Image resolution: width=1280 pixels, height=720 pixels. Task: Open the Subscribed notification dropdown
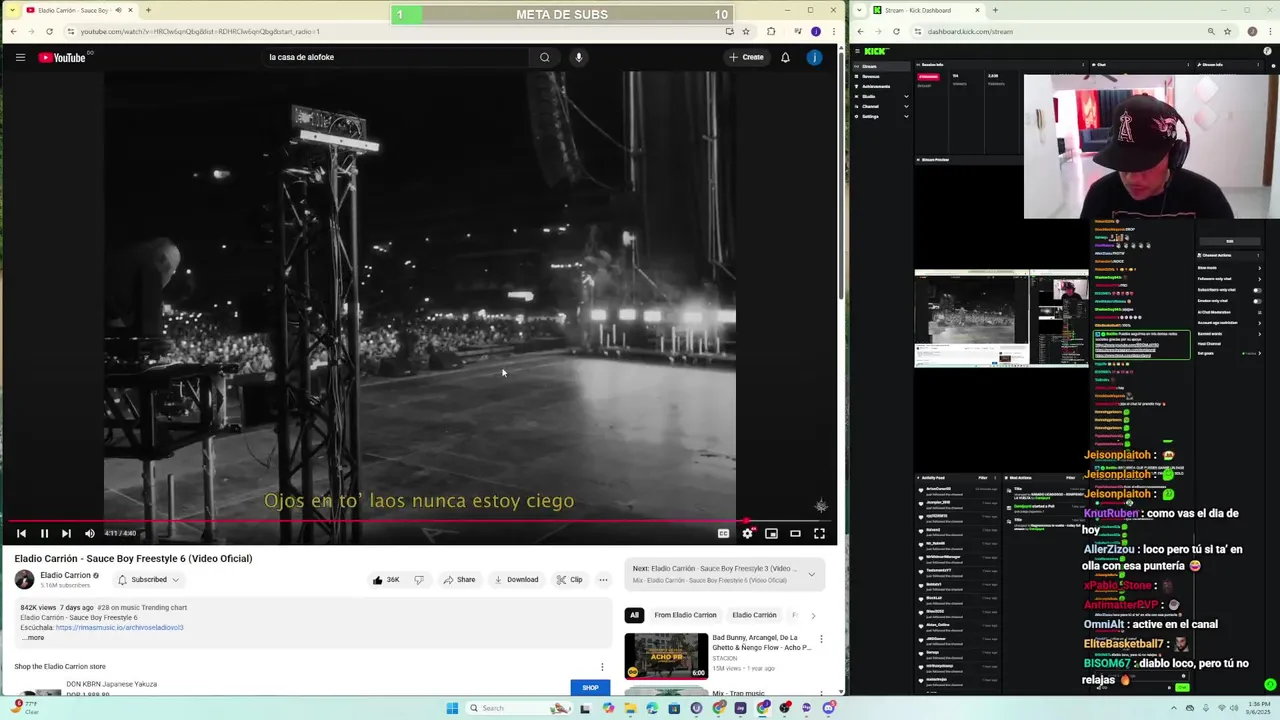pos(148,579)
